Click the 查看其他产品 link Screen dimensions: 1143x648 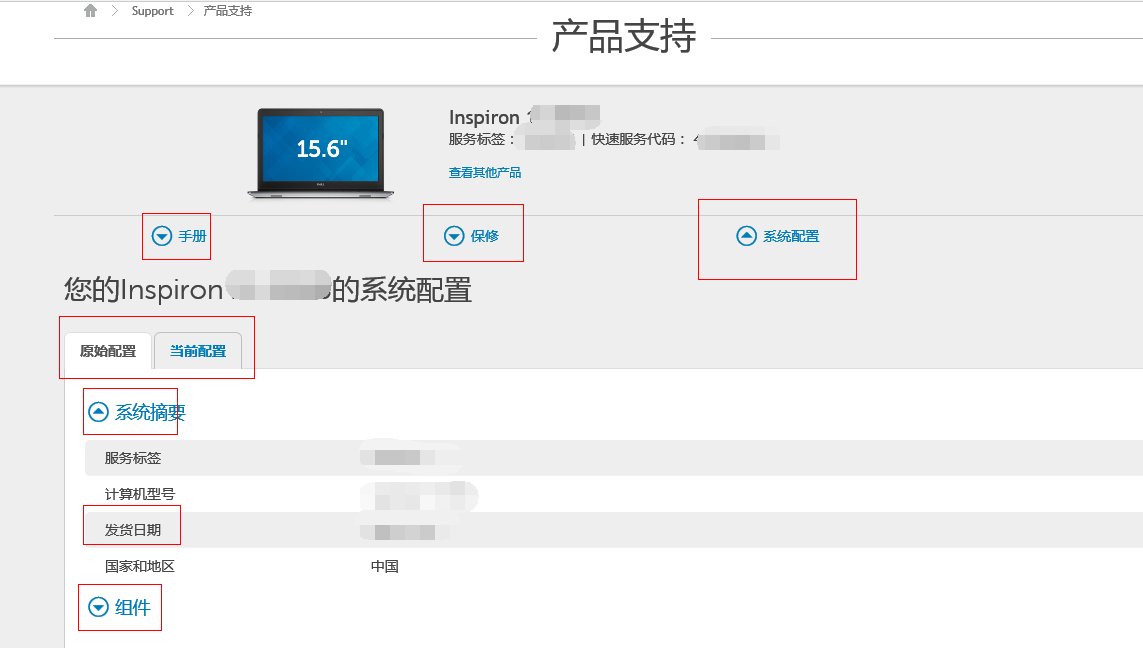coord(485,171)
